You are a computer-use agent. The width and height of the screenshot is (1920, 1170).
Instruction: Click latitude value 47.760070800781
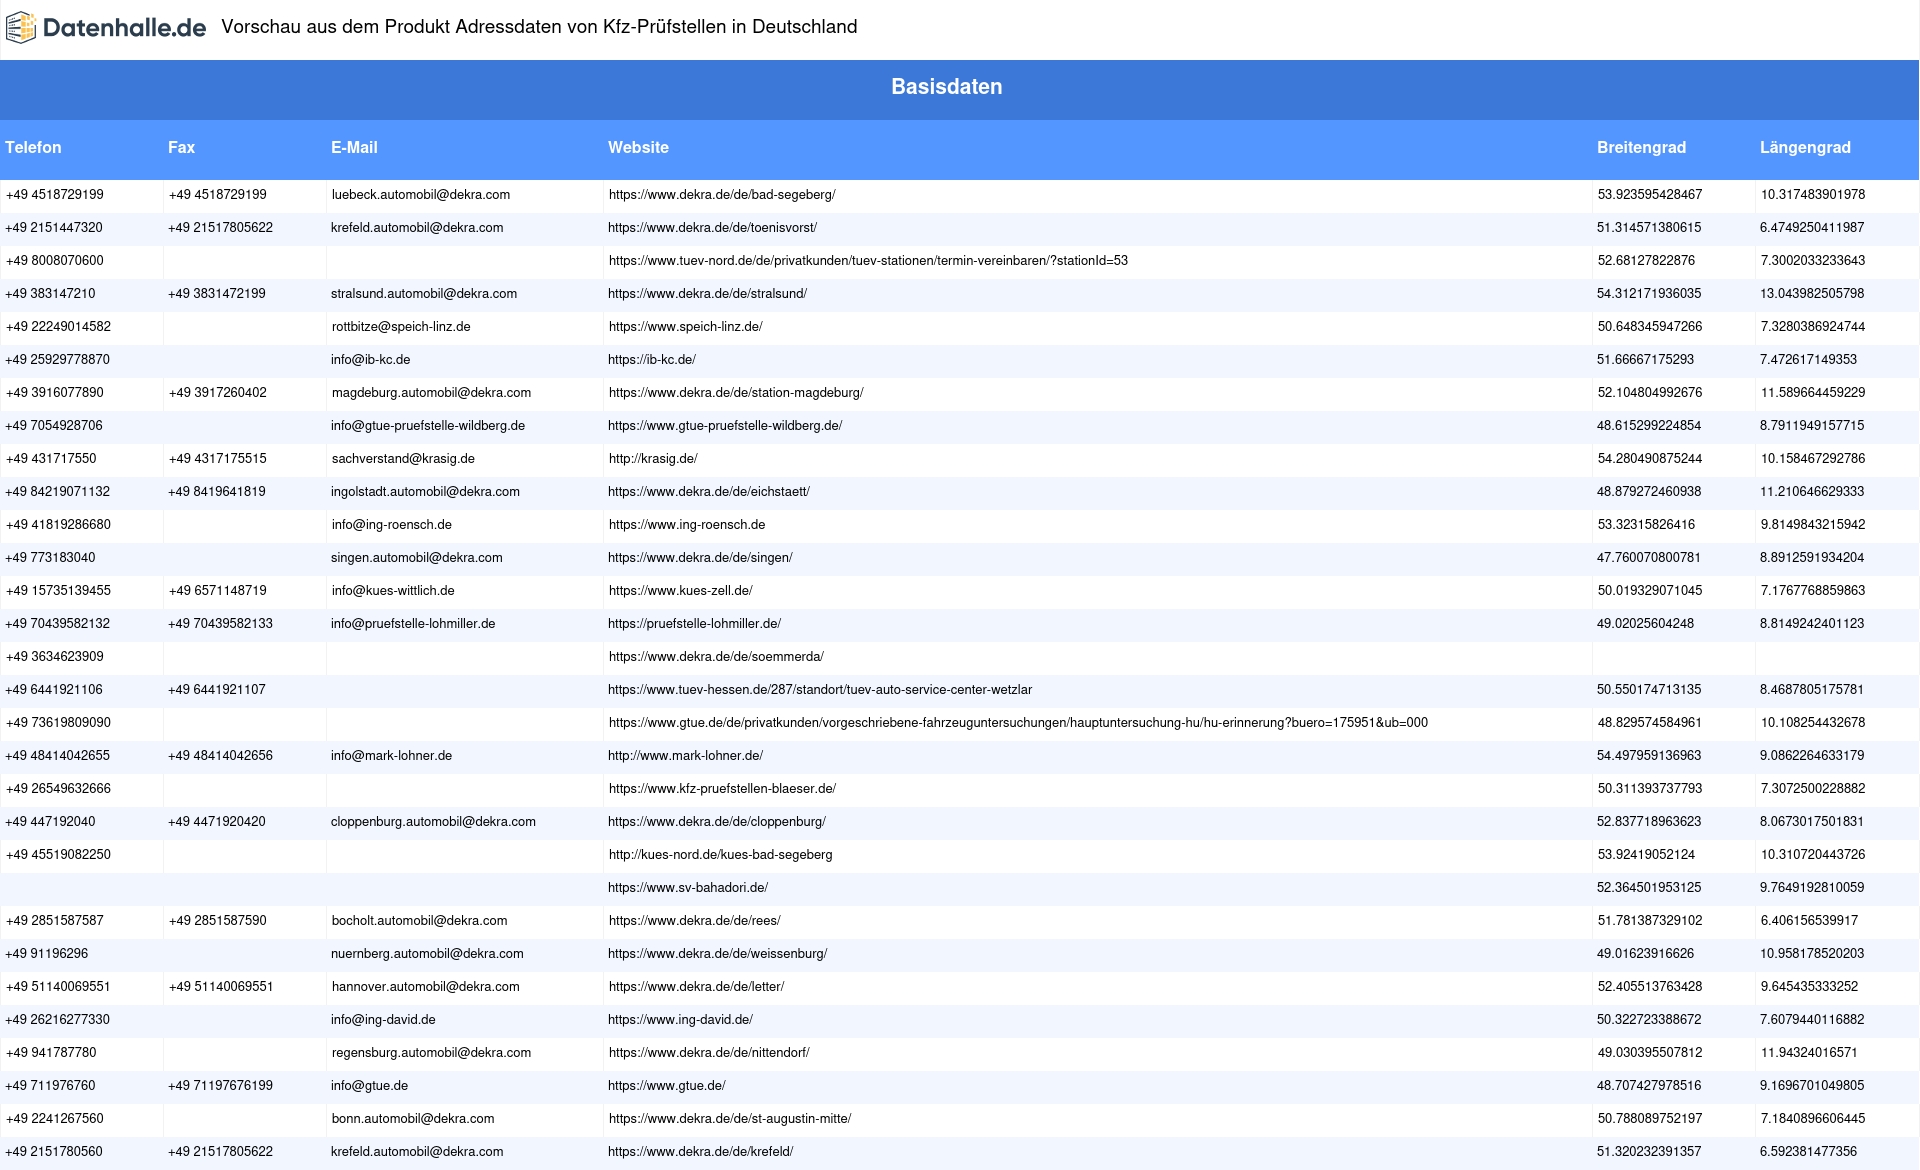pos(1649,558)
